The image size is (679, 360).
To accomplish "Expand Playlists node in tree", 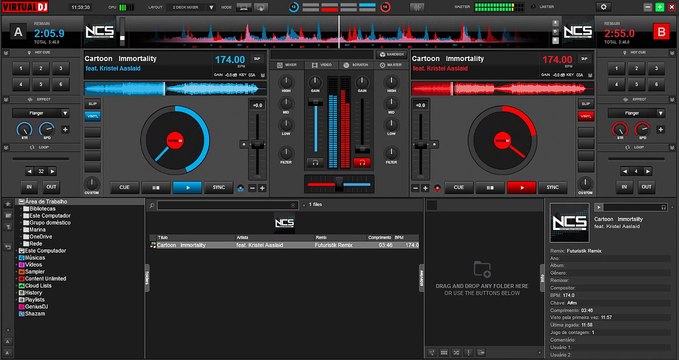I will coord(17,300).
